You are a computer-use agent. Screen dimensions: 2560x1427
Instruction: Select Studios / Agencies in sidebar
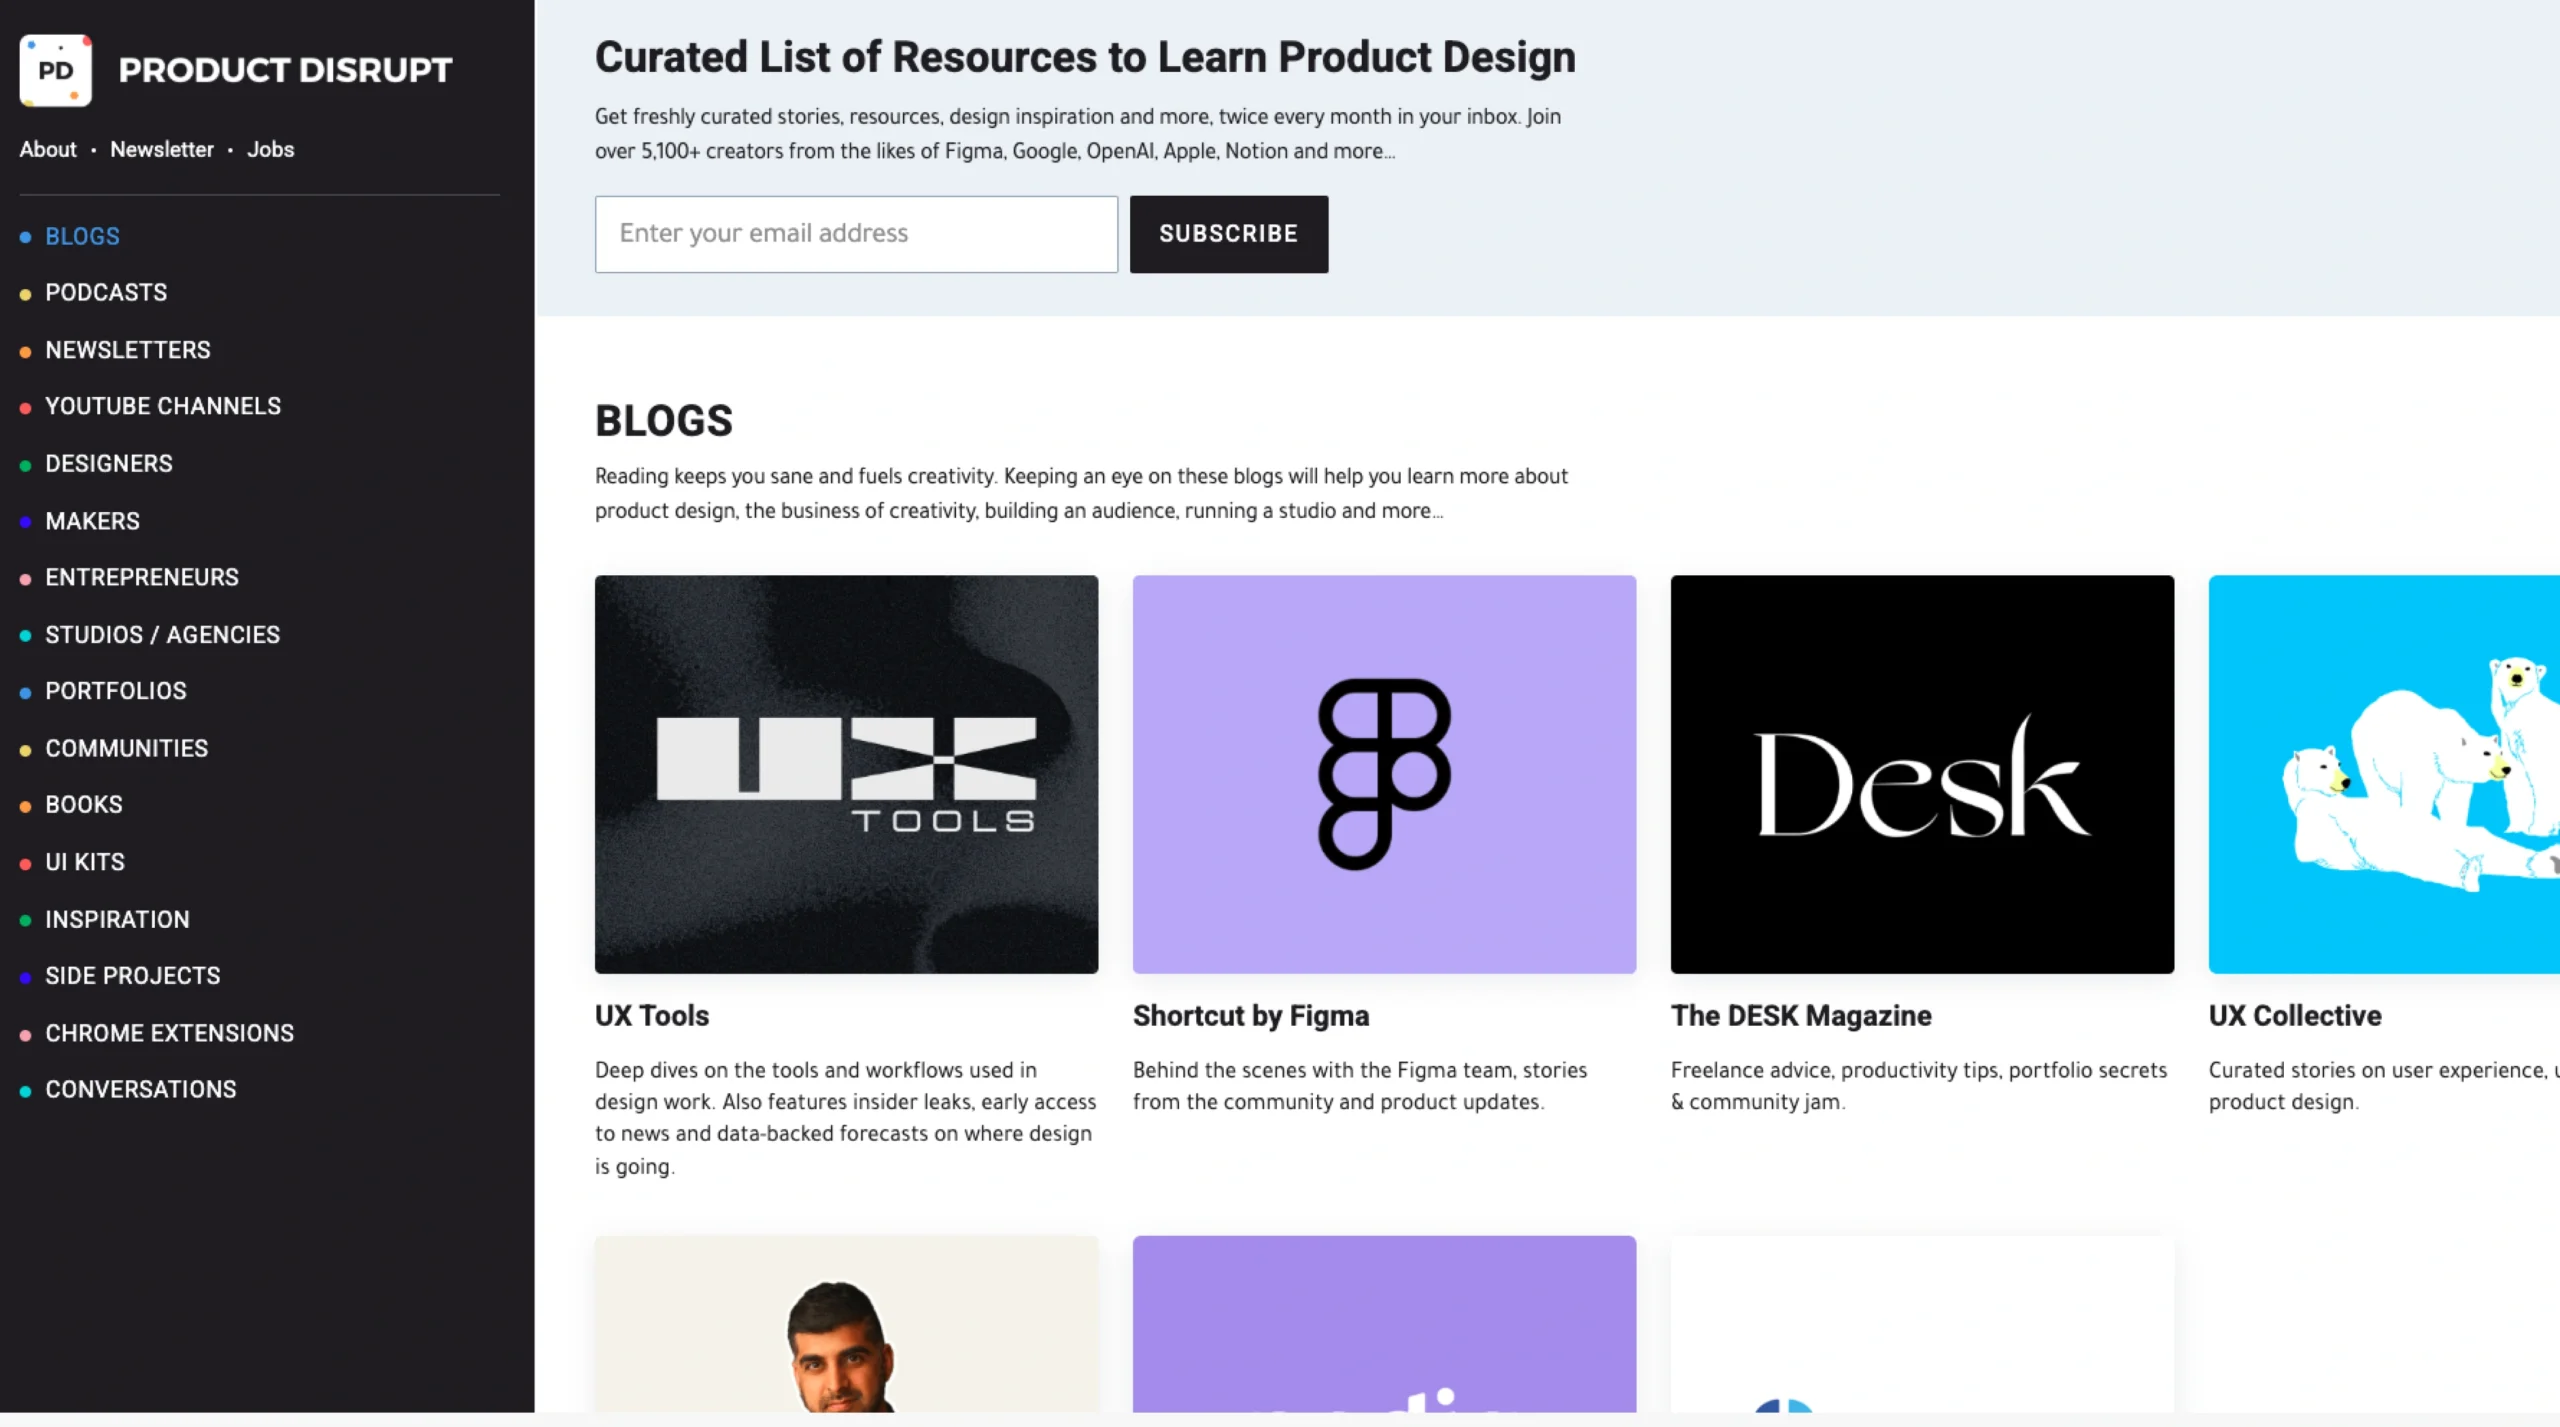pos(162,635)
